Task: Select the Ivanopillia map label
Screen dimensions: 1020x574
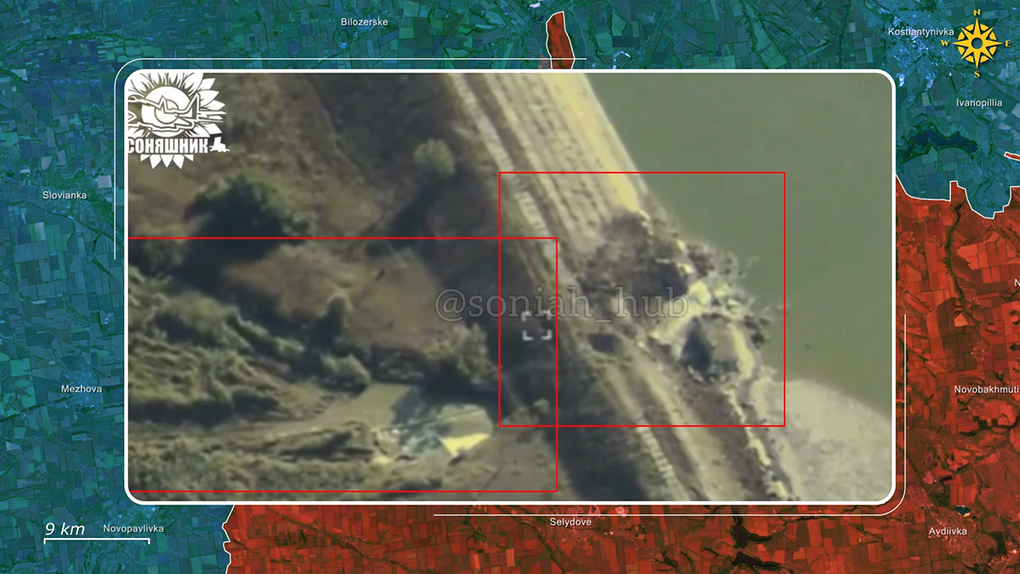Action: click(x=978, y=103)
